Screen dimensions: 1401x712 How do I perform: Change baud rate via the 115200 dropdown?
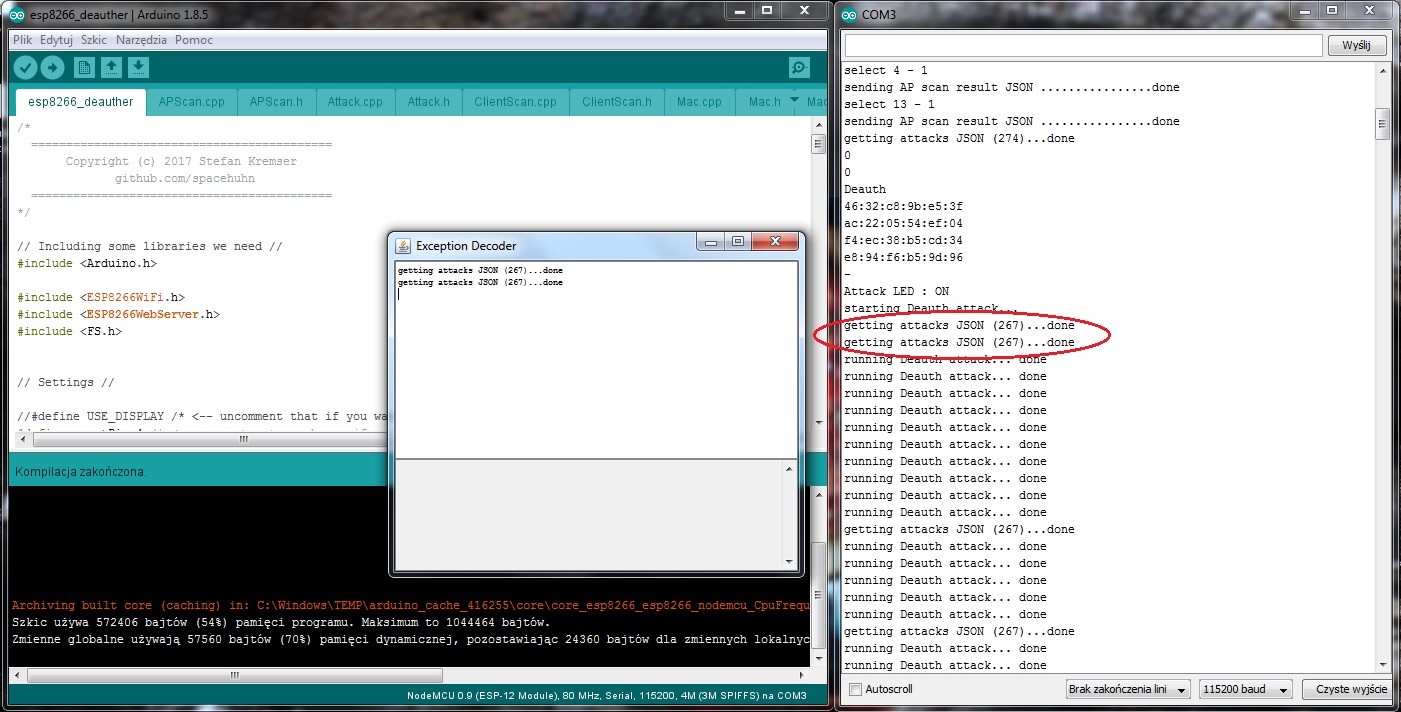click(x=1245, y=688)
